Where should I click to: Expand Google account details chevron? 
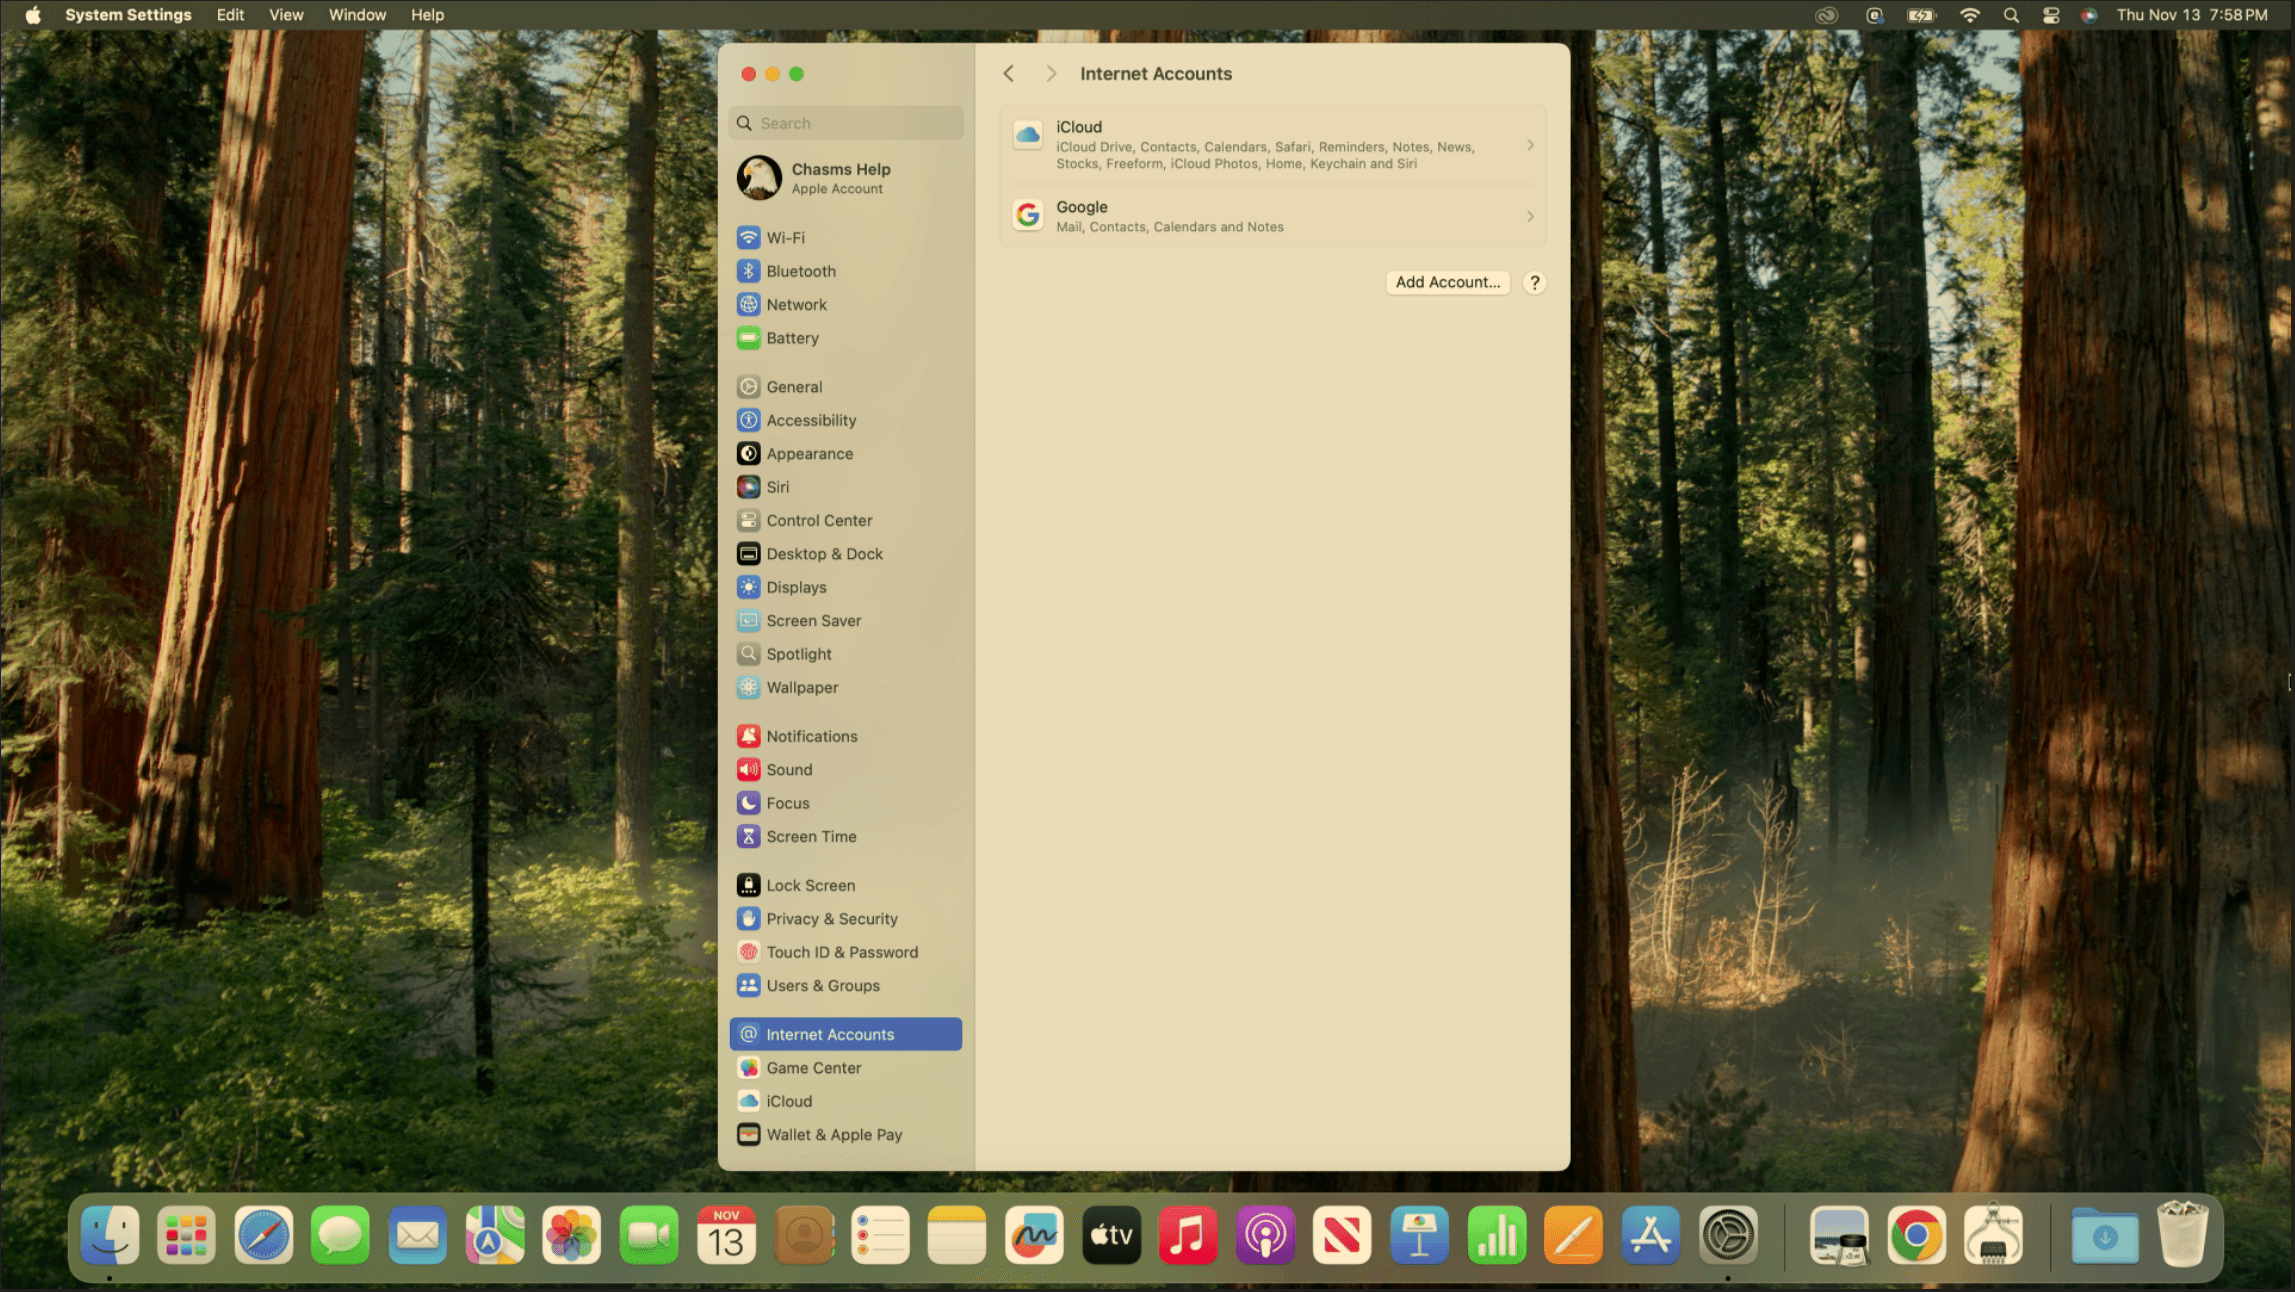(1530, 217)
